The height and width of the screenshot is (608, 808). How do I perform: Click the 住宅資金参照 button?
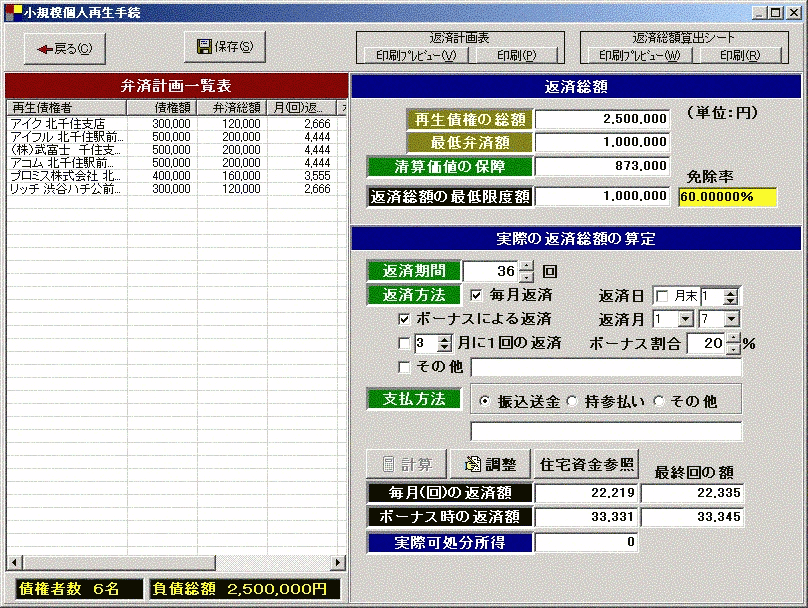tap(587, 465)
